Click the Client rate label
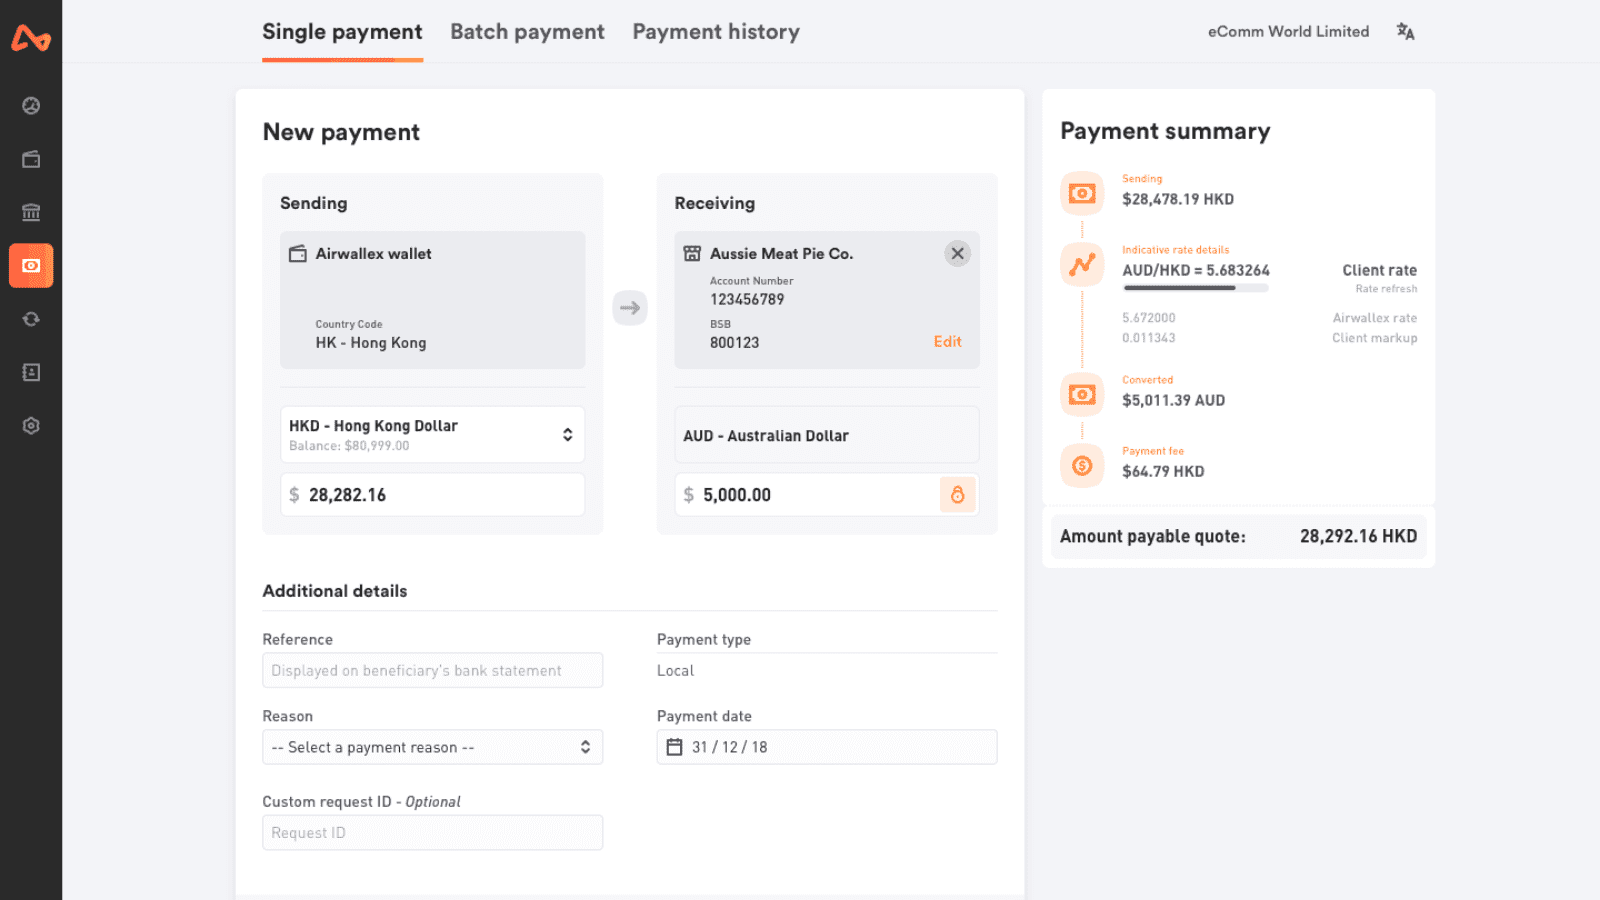This screenshot has width=1600, height=900. click(x=1380, y=270)
